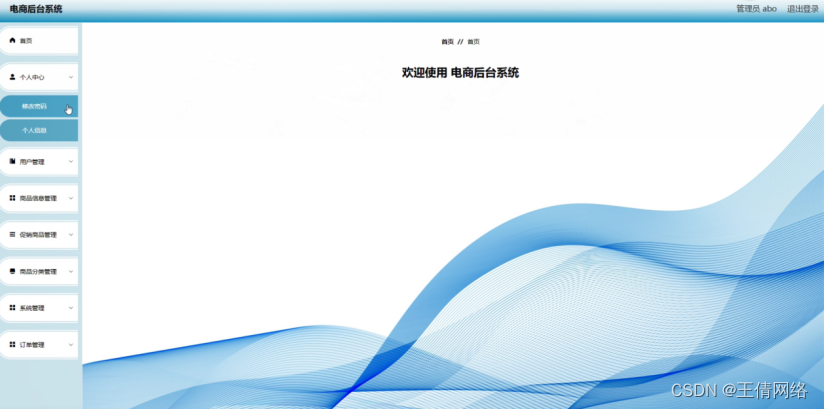Click the grid icon beside 商品信息管理
The image size is (824, 409).
coord(13,198)
